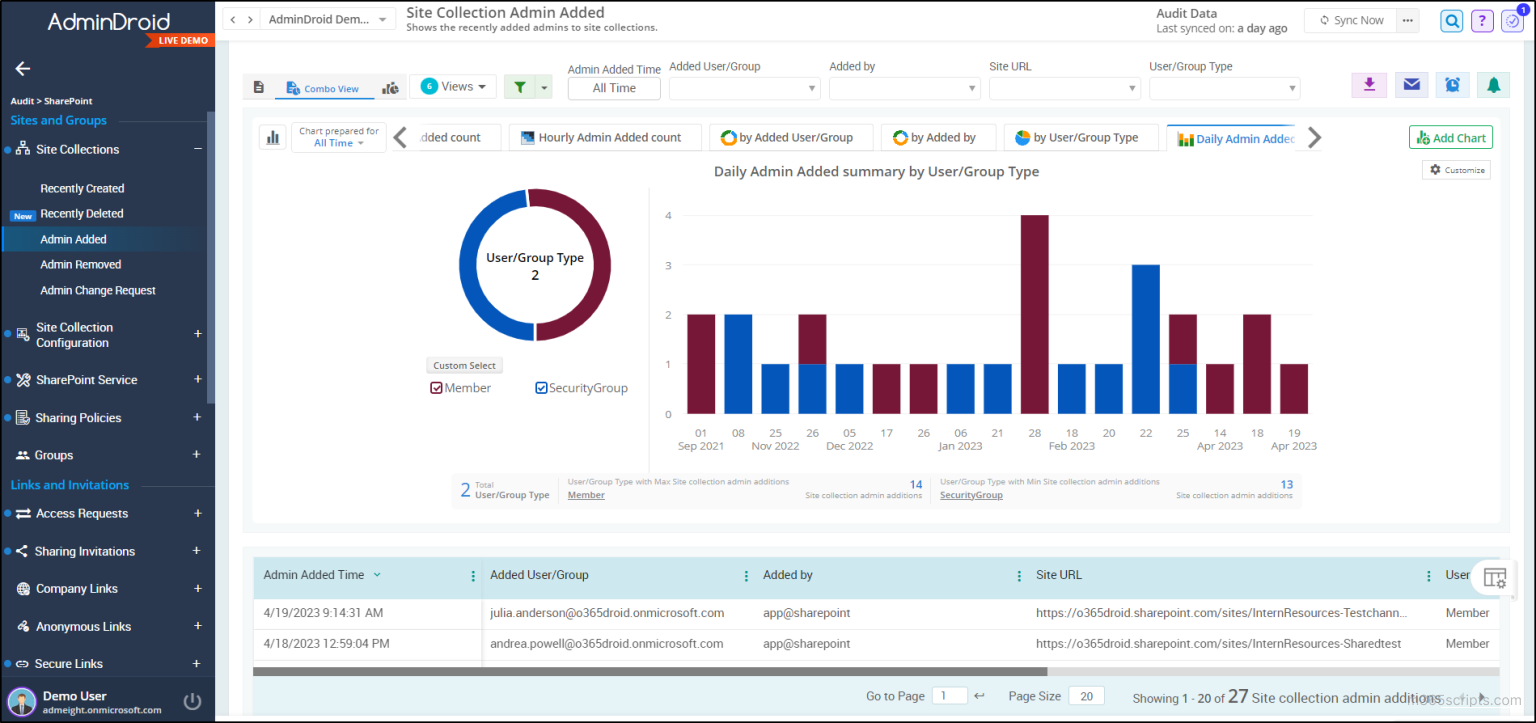Open the help question mark icon
Image resolution: width=1536 pixels, height=723 pixels.
pos(1482,20)
